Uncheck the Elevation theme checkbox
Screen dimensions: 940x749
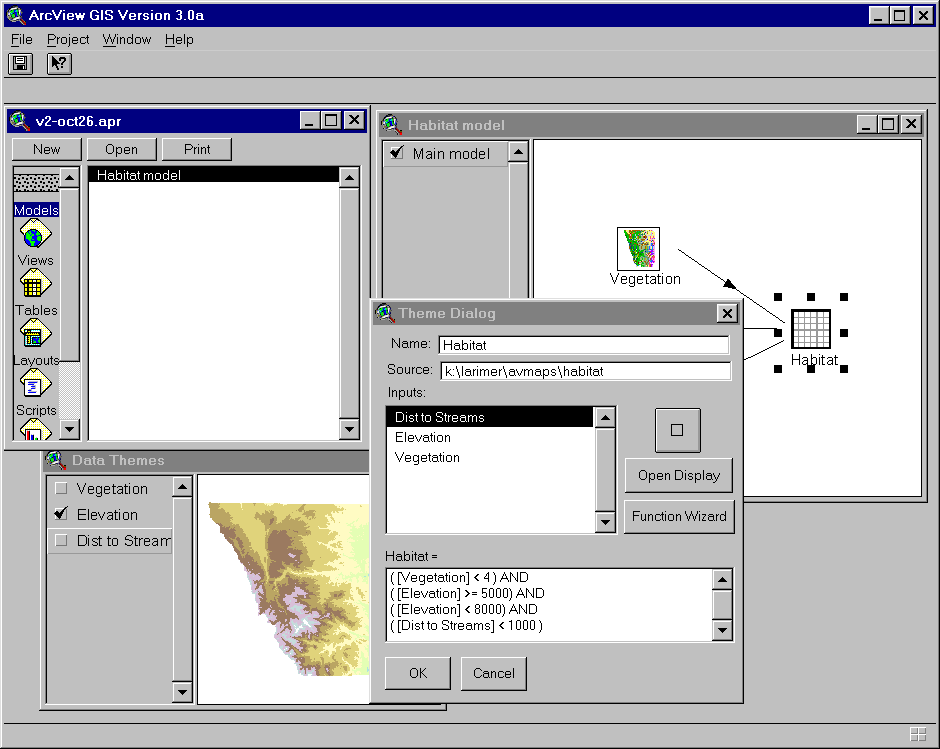tap(62, 515)
